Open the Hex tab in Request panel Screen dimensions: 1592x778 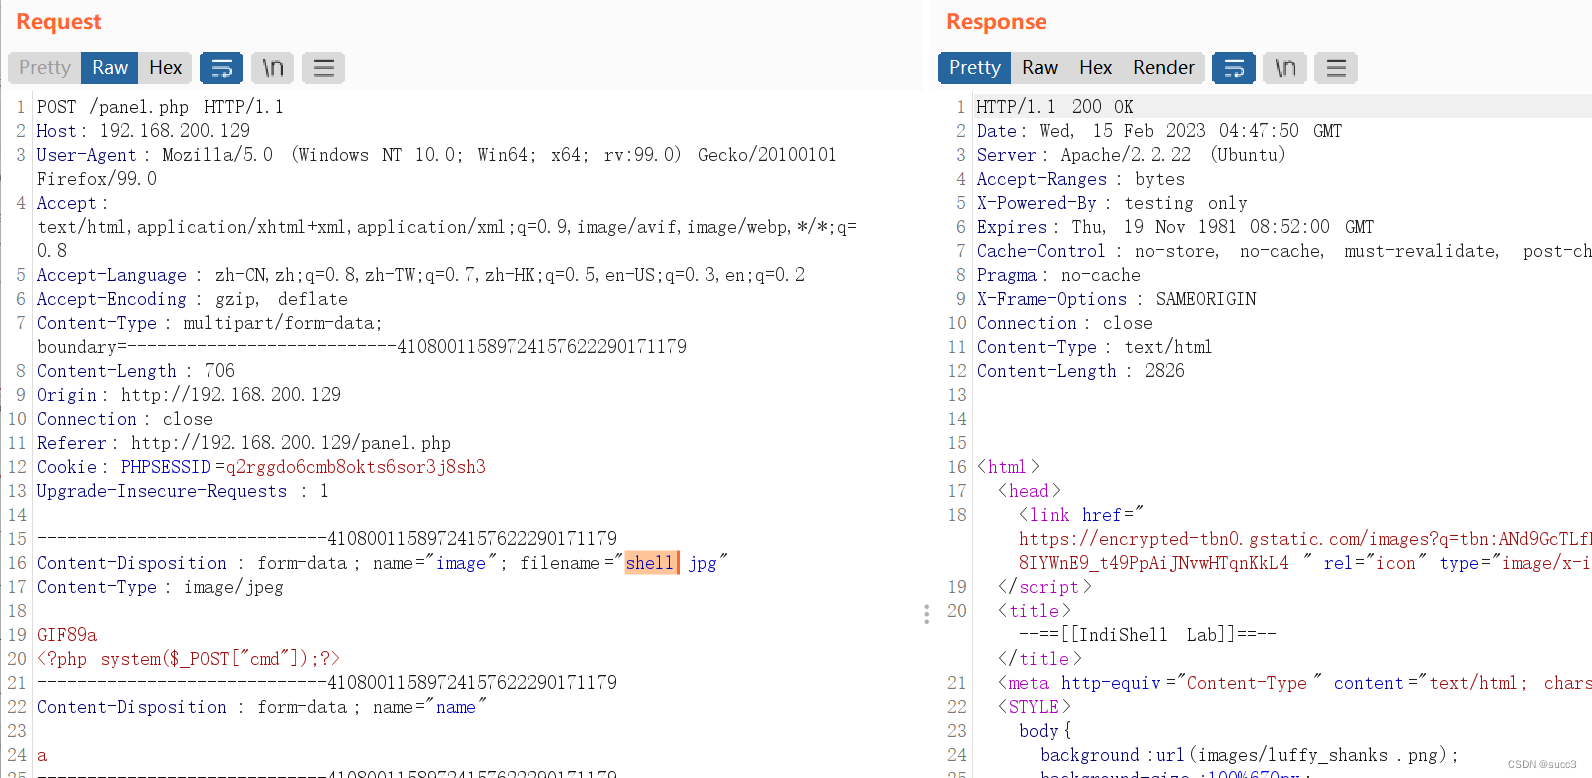coord(165,68)
